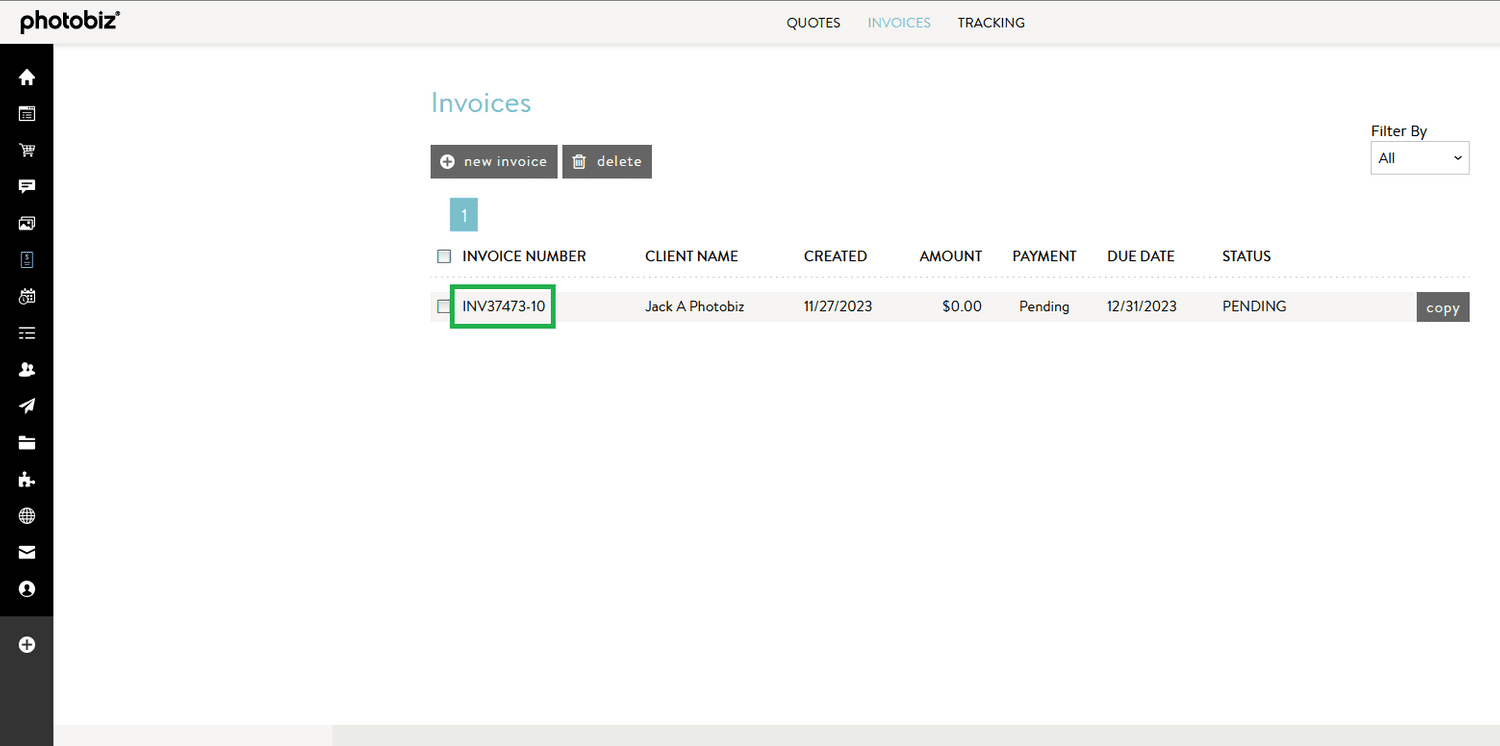Open the home dashboard icon
The image size is (1500, 746).
pyautogui.click(x=26, y=77)
